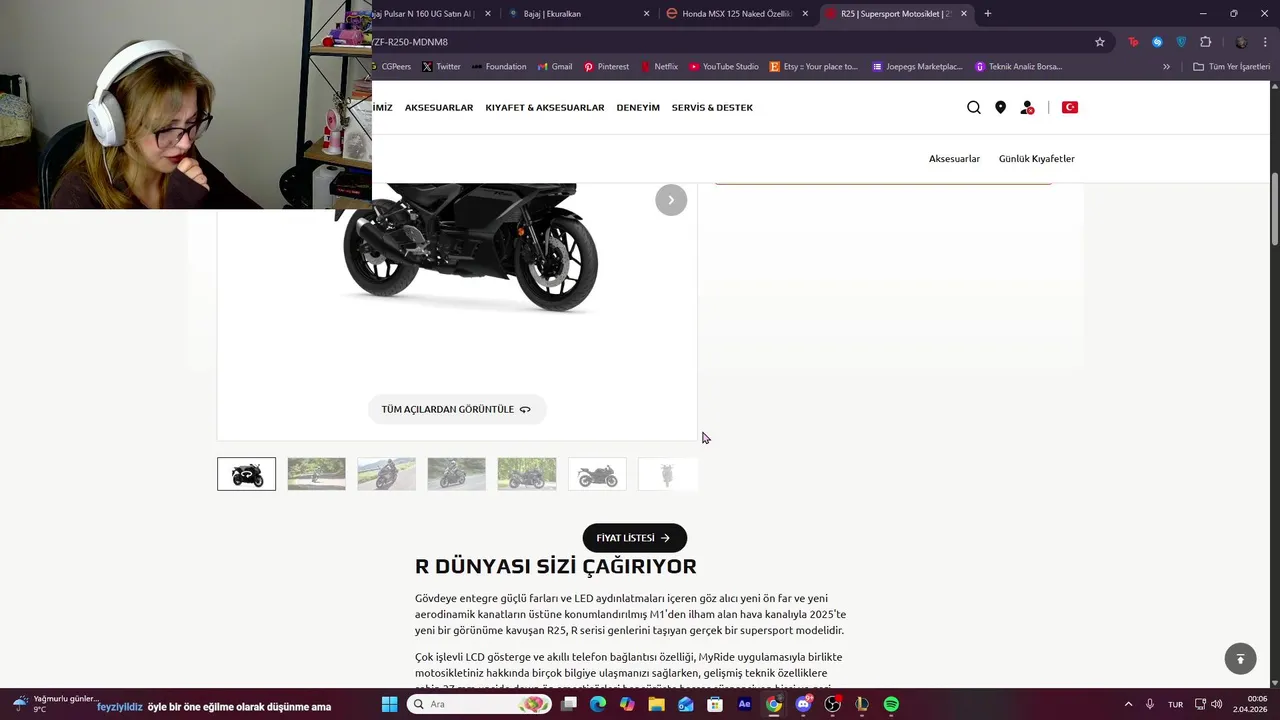Open the CGPeers bookmark
This screenshot has width=1280, height=720.
[x=392, y=67]
